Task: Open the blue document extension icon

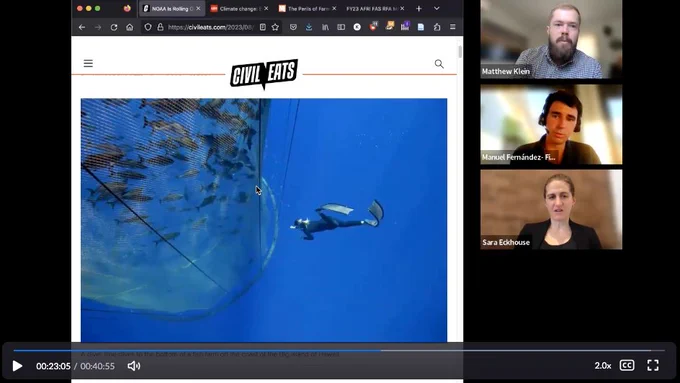Action: point(421,27)
